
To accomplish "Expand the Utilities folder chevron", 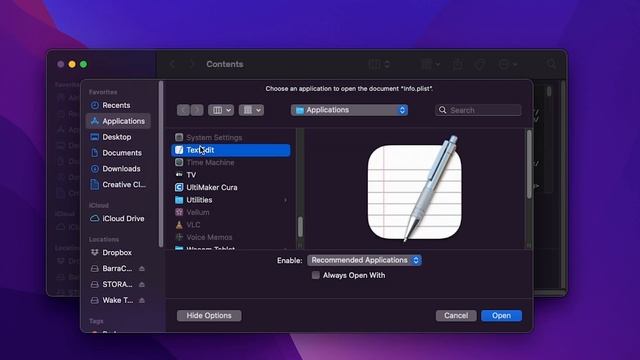I will pyautogui.click(x=285, y=200).
